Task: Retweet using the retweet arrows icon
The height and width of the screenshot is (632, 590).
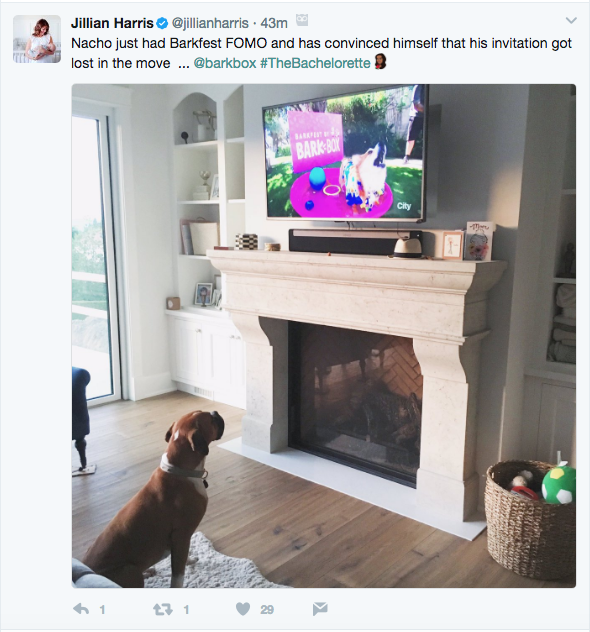Action: (162, 609)
